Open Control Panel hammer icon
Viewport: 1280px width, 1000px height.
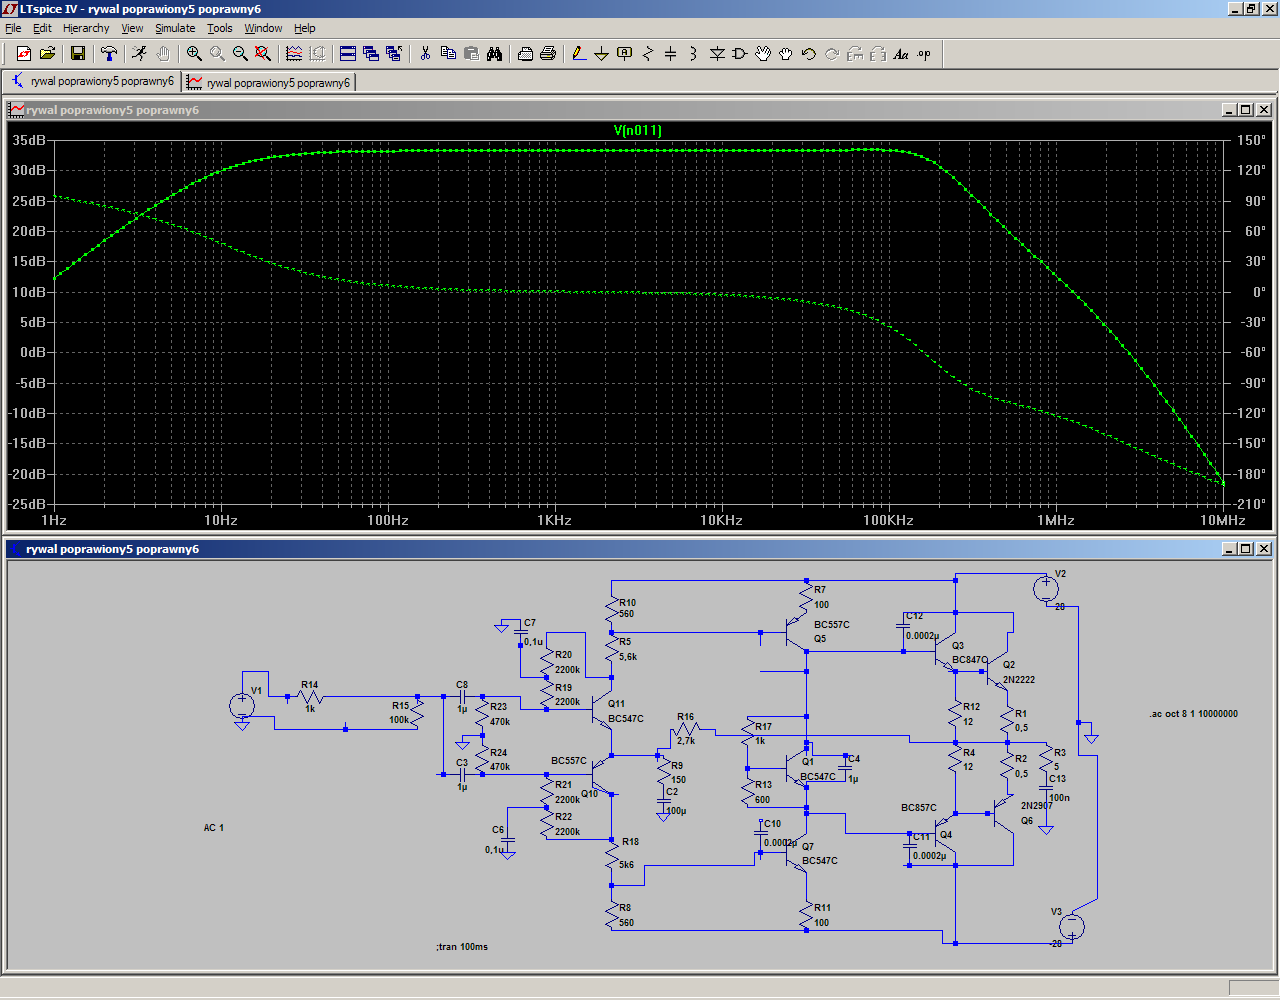109,54
